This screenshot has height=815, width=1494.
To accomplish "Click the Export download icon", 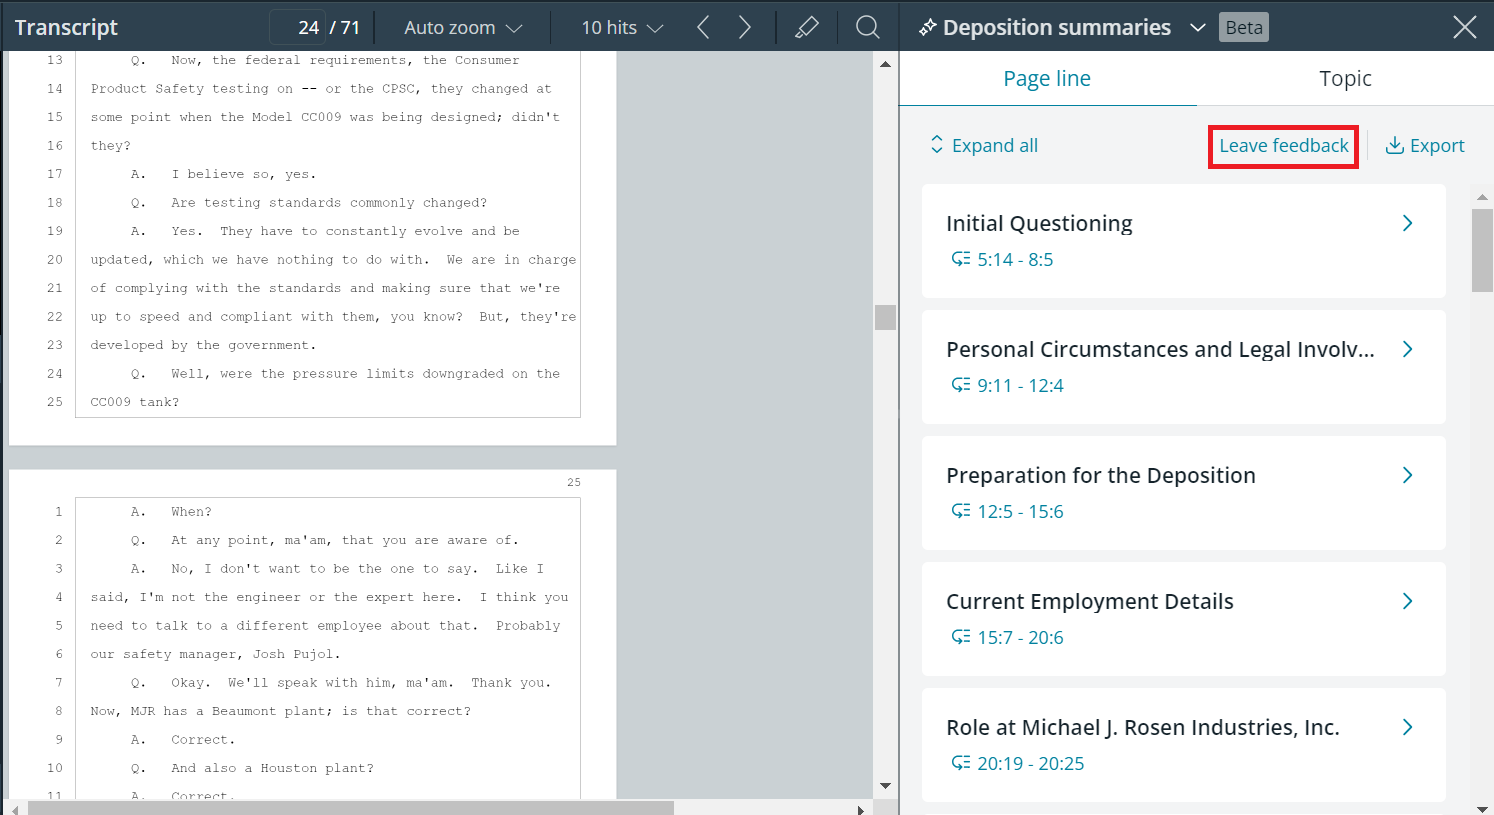I will tap(1394, 145).
